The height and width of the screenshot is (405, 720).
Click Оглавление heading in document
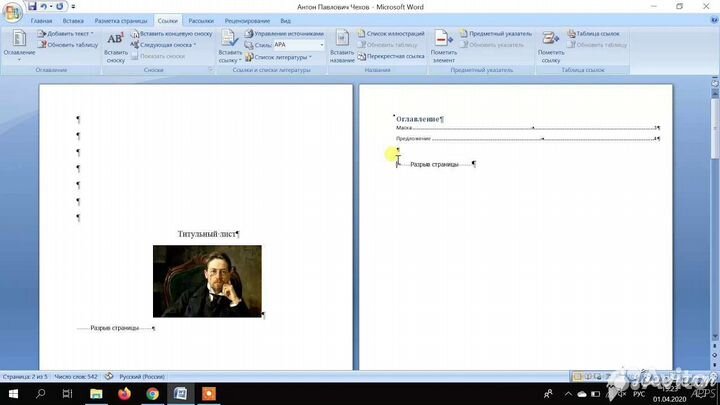point(418,119)
